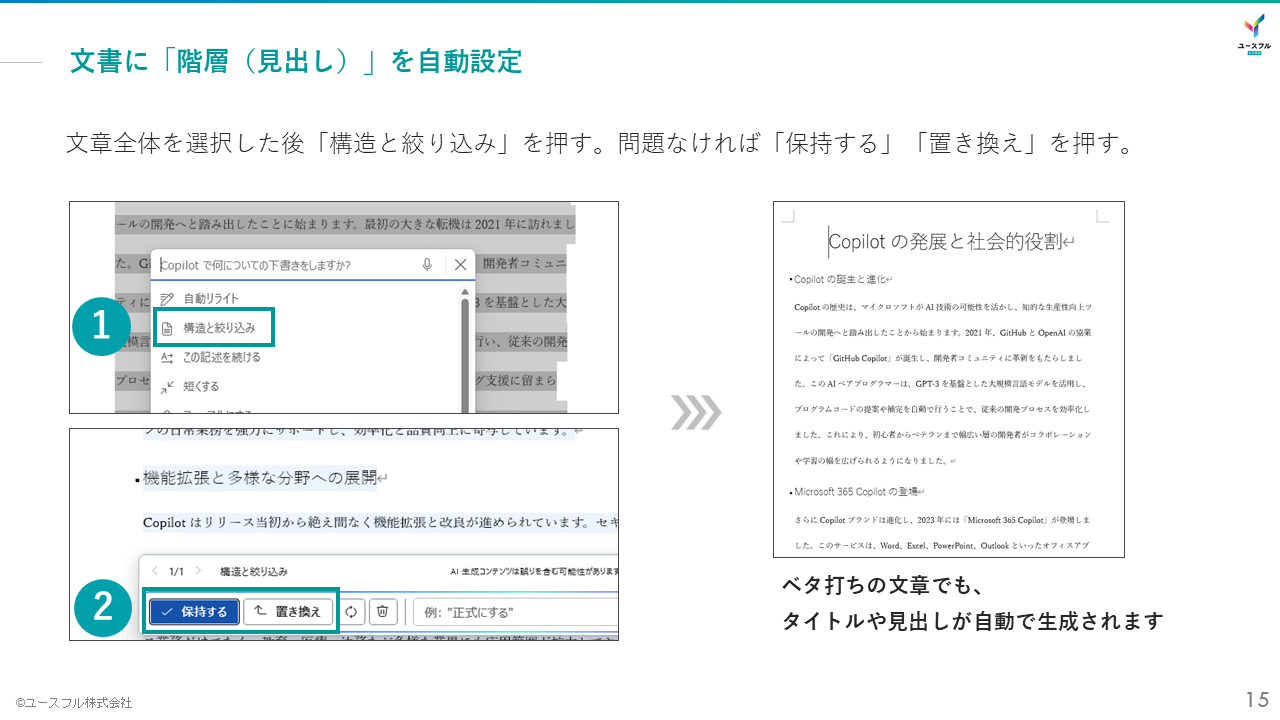Select the 自動リライト menu option
Viewport: 1280px width, 720px height.
coord(211,299)
